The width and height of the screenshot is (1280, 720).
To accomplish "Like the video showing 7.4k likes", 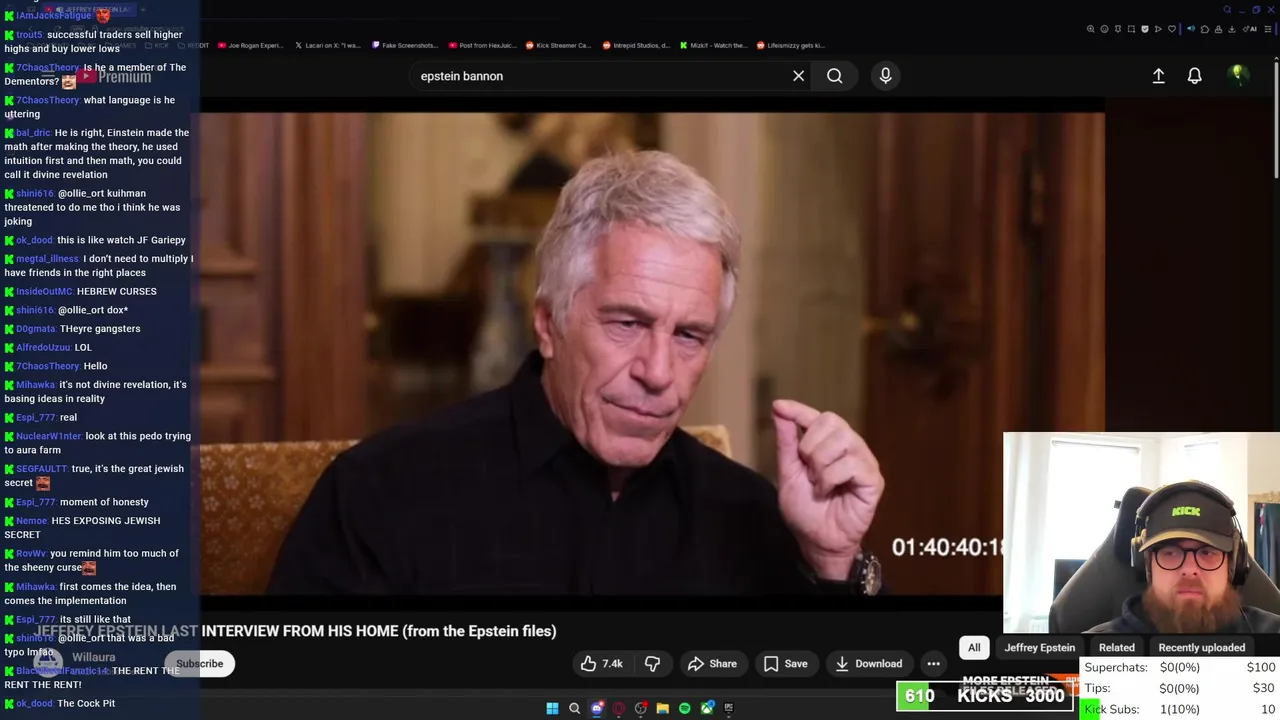I will pos(602,663).
